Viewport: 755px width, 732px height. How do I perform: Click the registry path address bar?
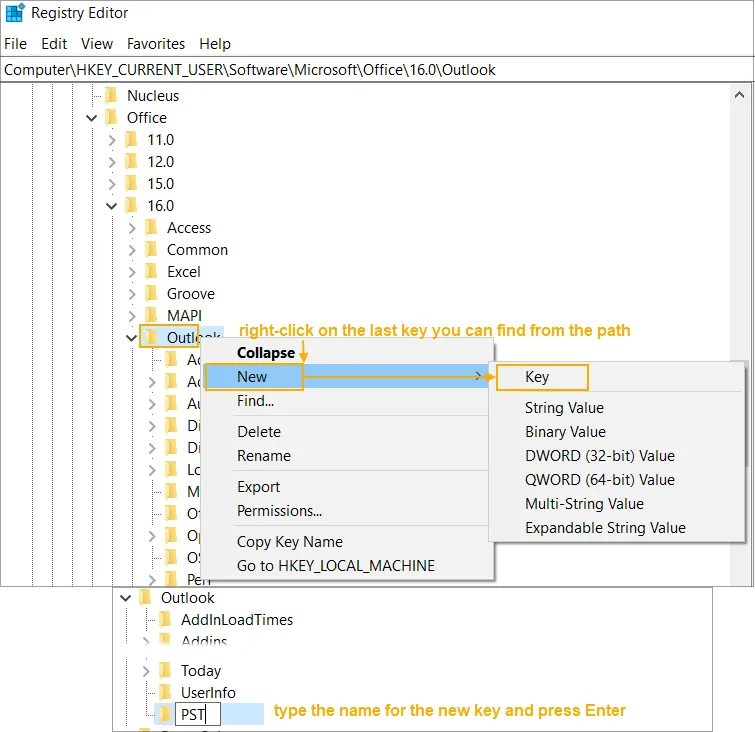(377, 70)
